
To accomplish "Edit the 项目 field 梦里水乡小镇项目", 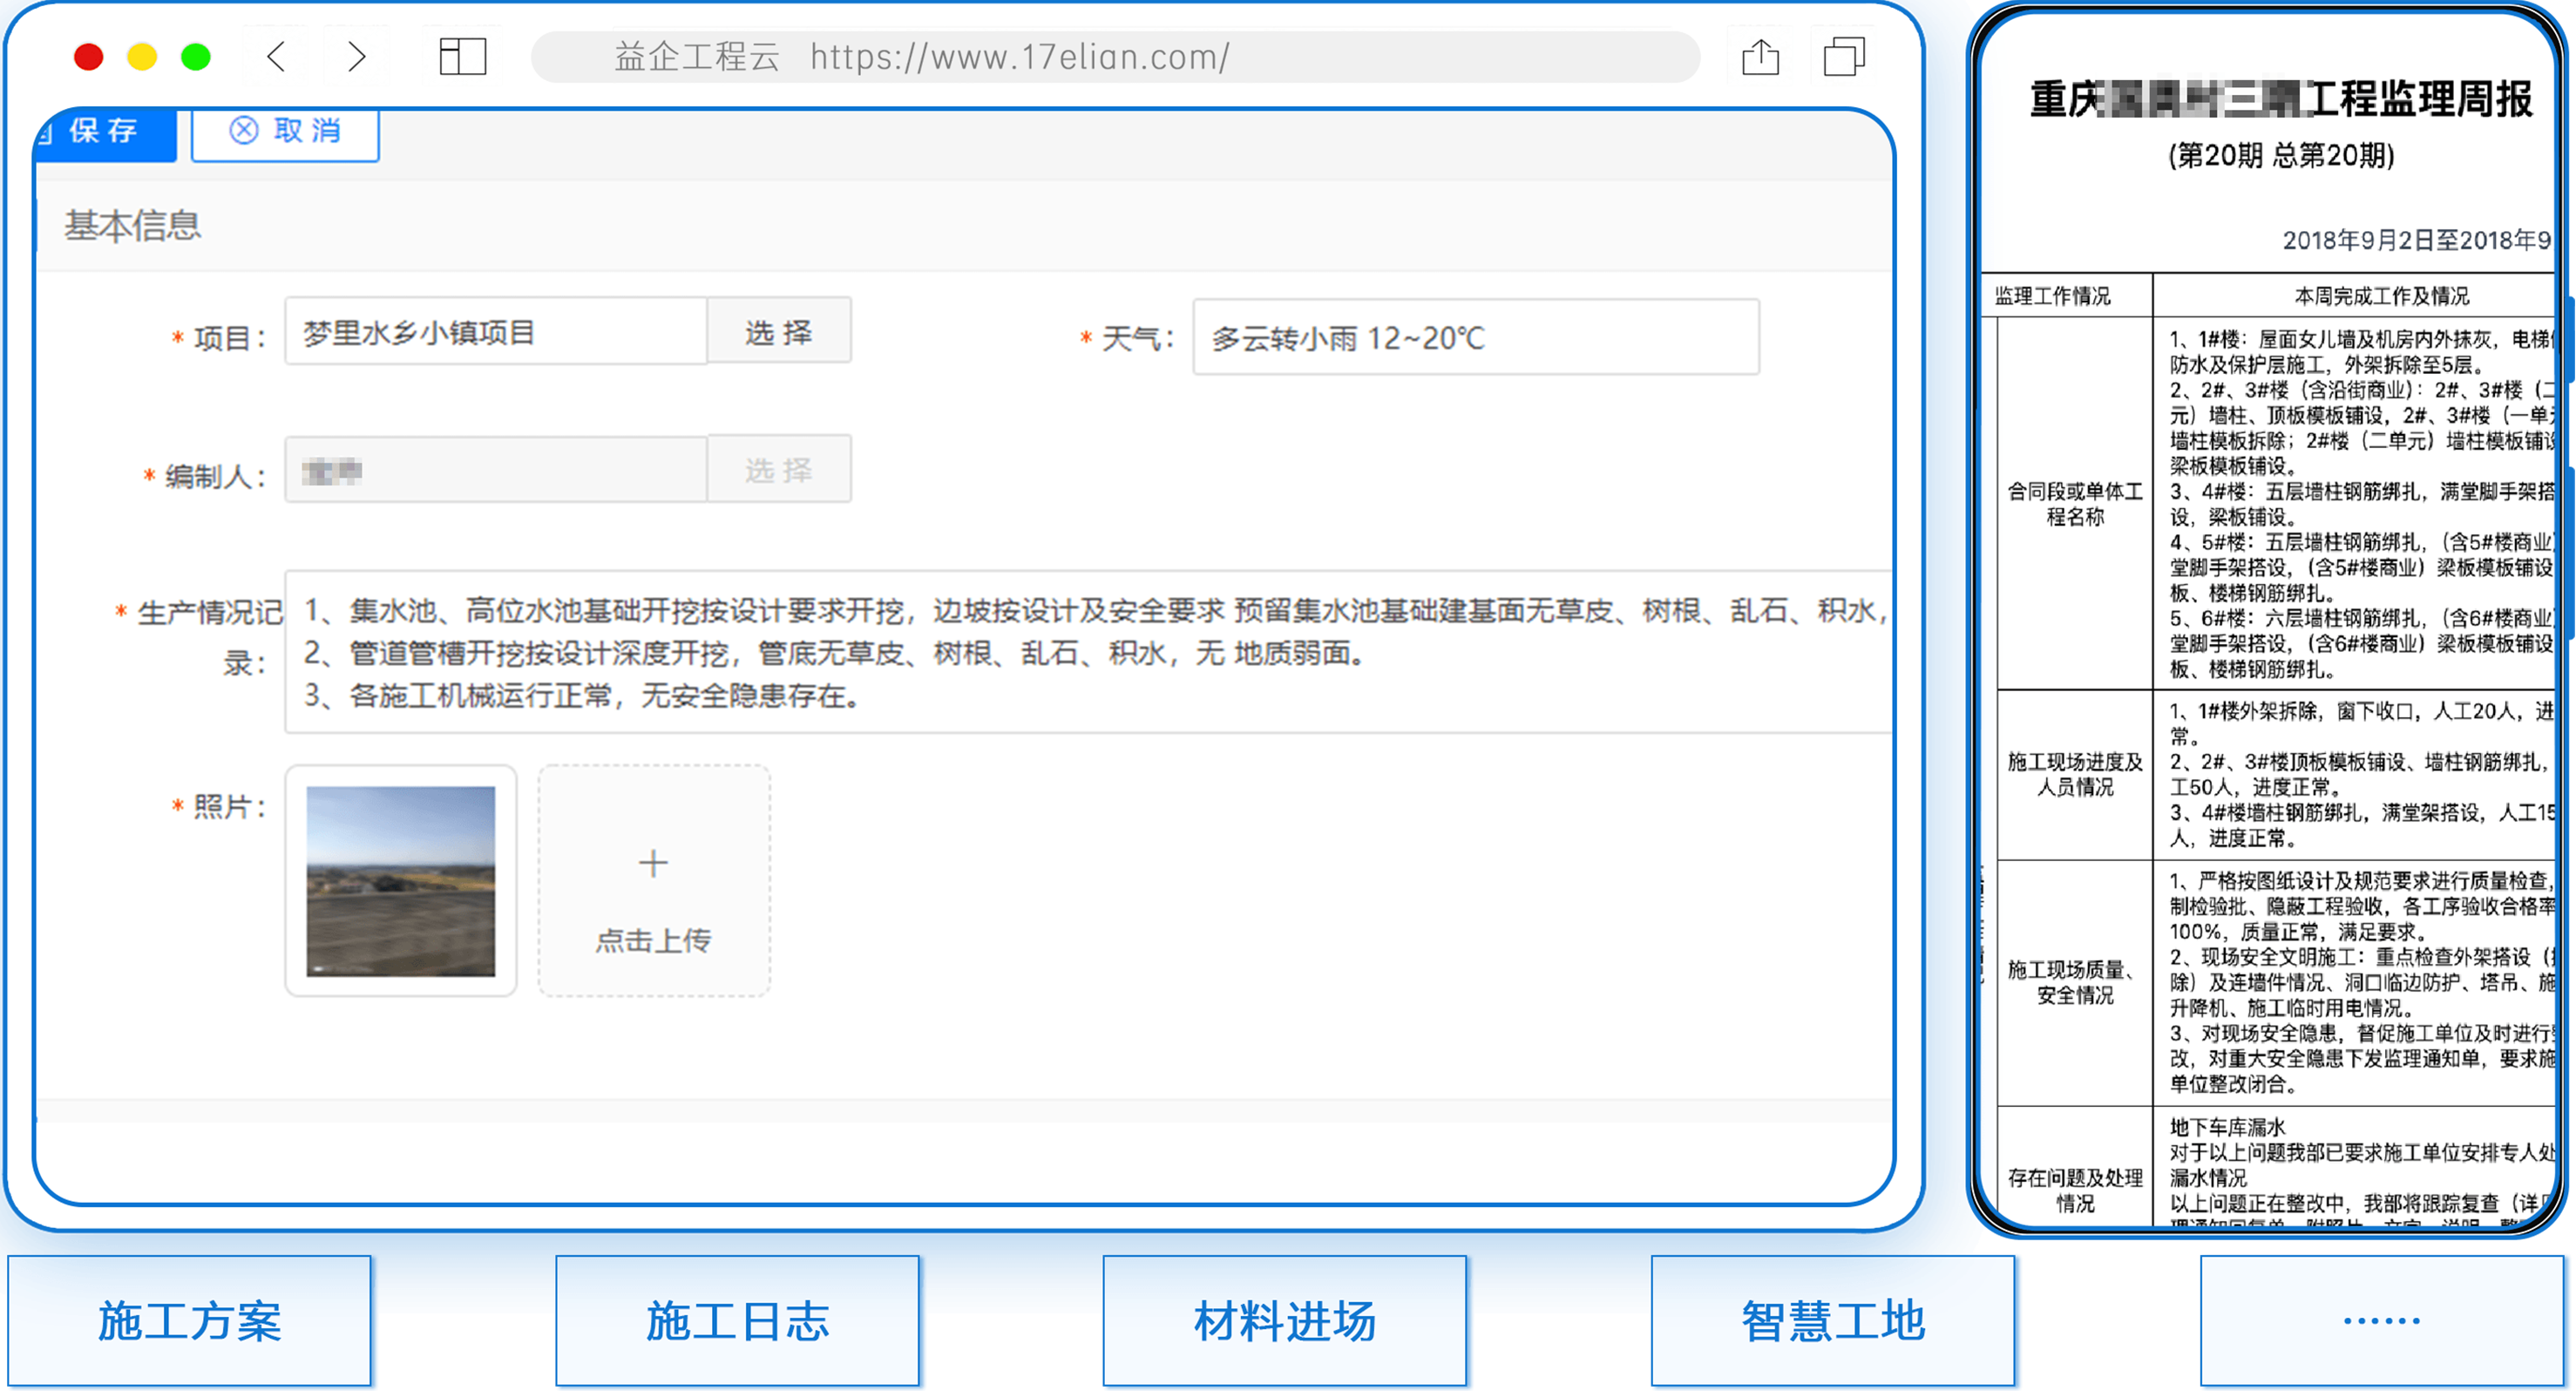I will [496, 331].
